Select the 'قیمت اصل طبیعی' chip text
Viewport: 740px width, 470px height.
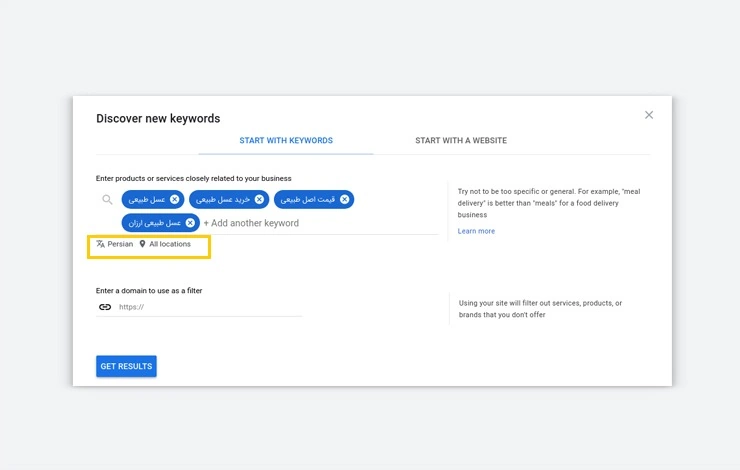tap(307, 199)
